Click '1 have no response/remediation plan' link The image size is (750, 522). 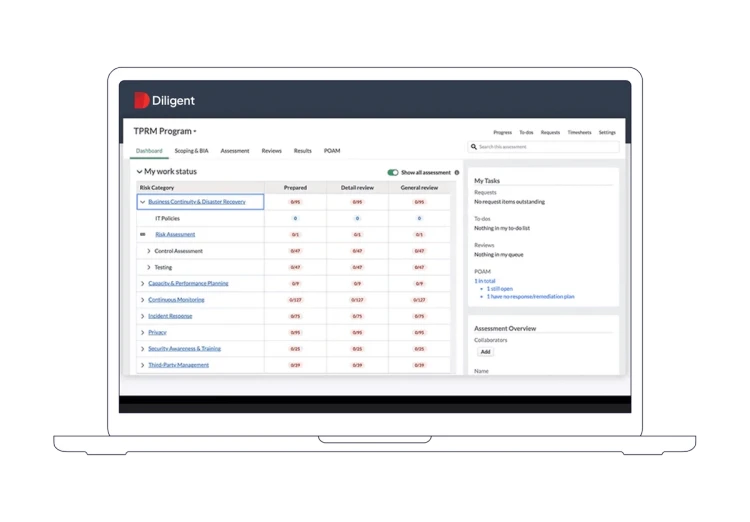tap(530, 297)
